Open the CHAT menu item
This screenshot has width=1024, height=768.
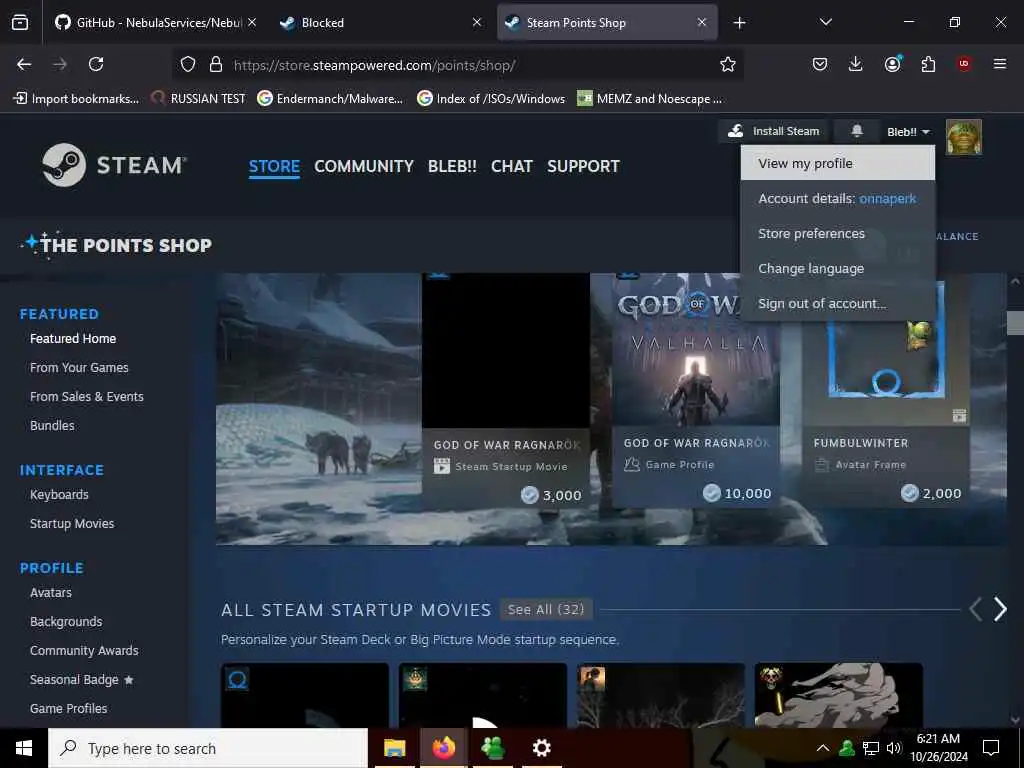[x=512, y=166]
